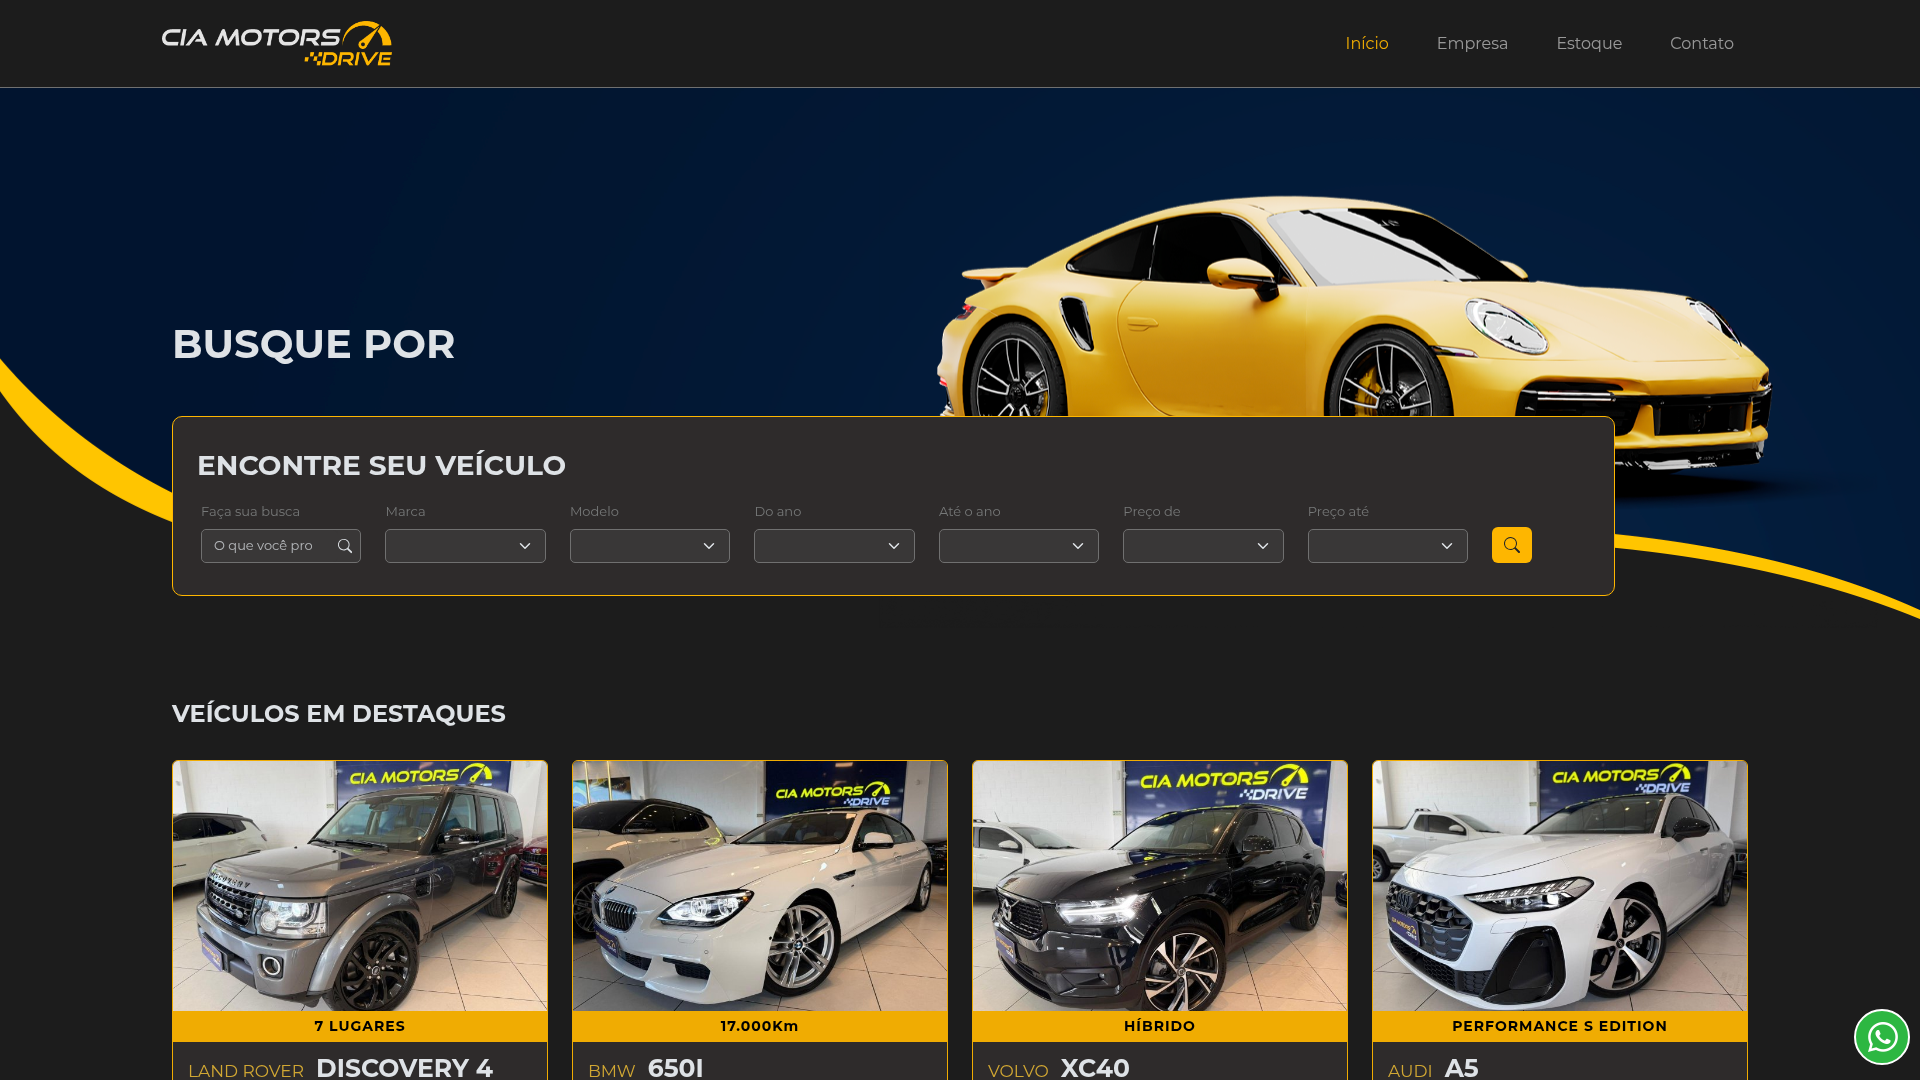Screen dimensions: 1920x1080
Task: Click magnifier icon inside search field
Action: pos(345,546)
